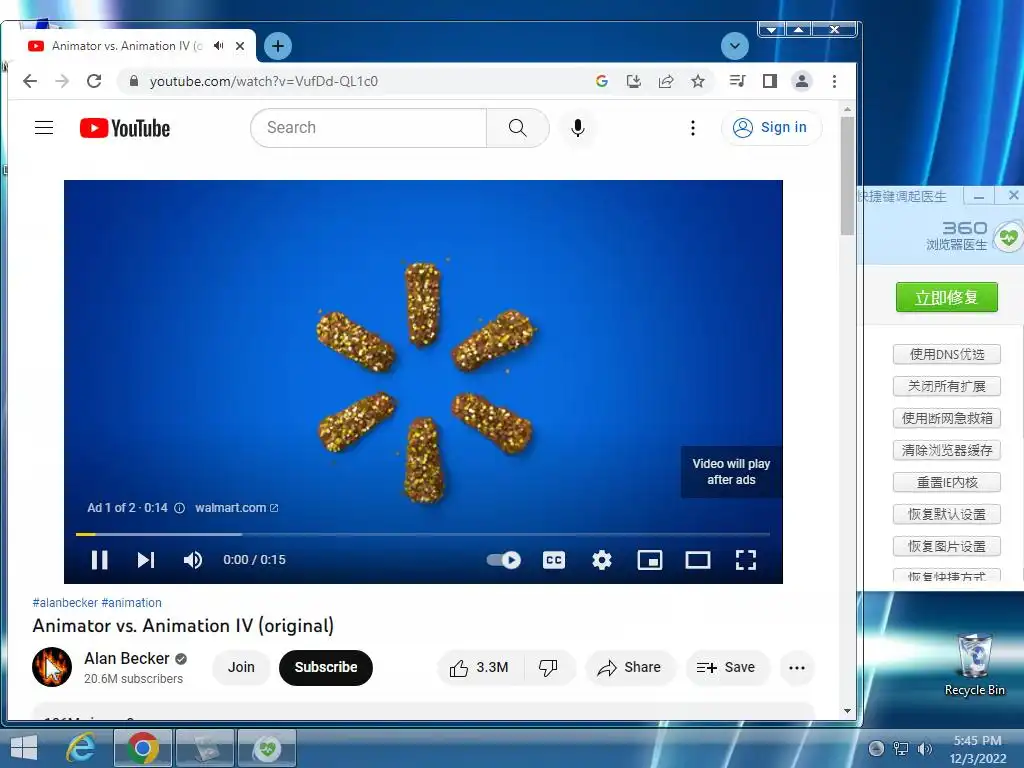The height and width of the screenshot is (768, 1024).
Task: Open video settings gear icon
Action: click(601, 560)
